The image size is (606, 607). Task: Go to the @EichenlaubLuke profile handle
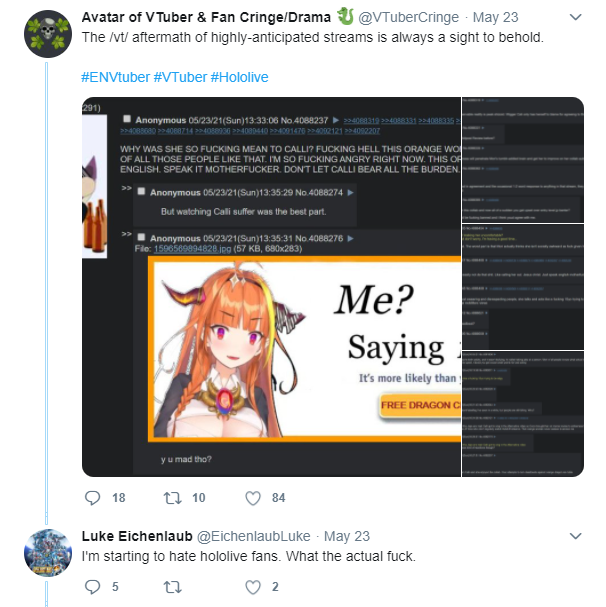point(254,536)
